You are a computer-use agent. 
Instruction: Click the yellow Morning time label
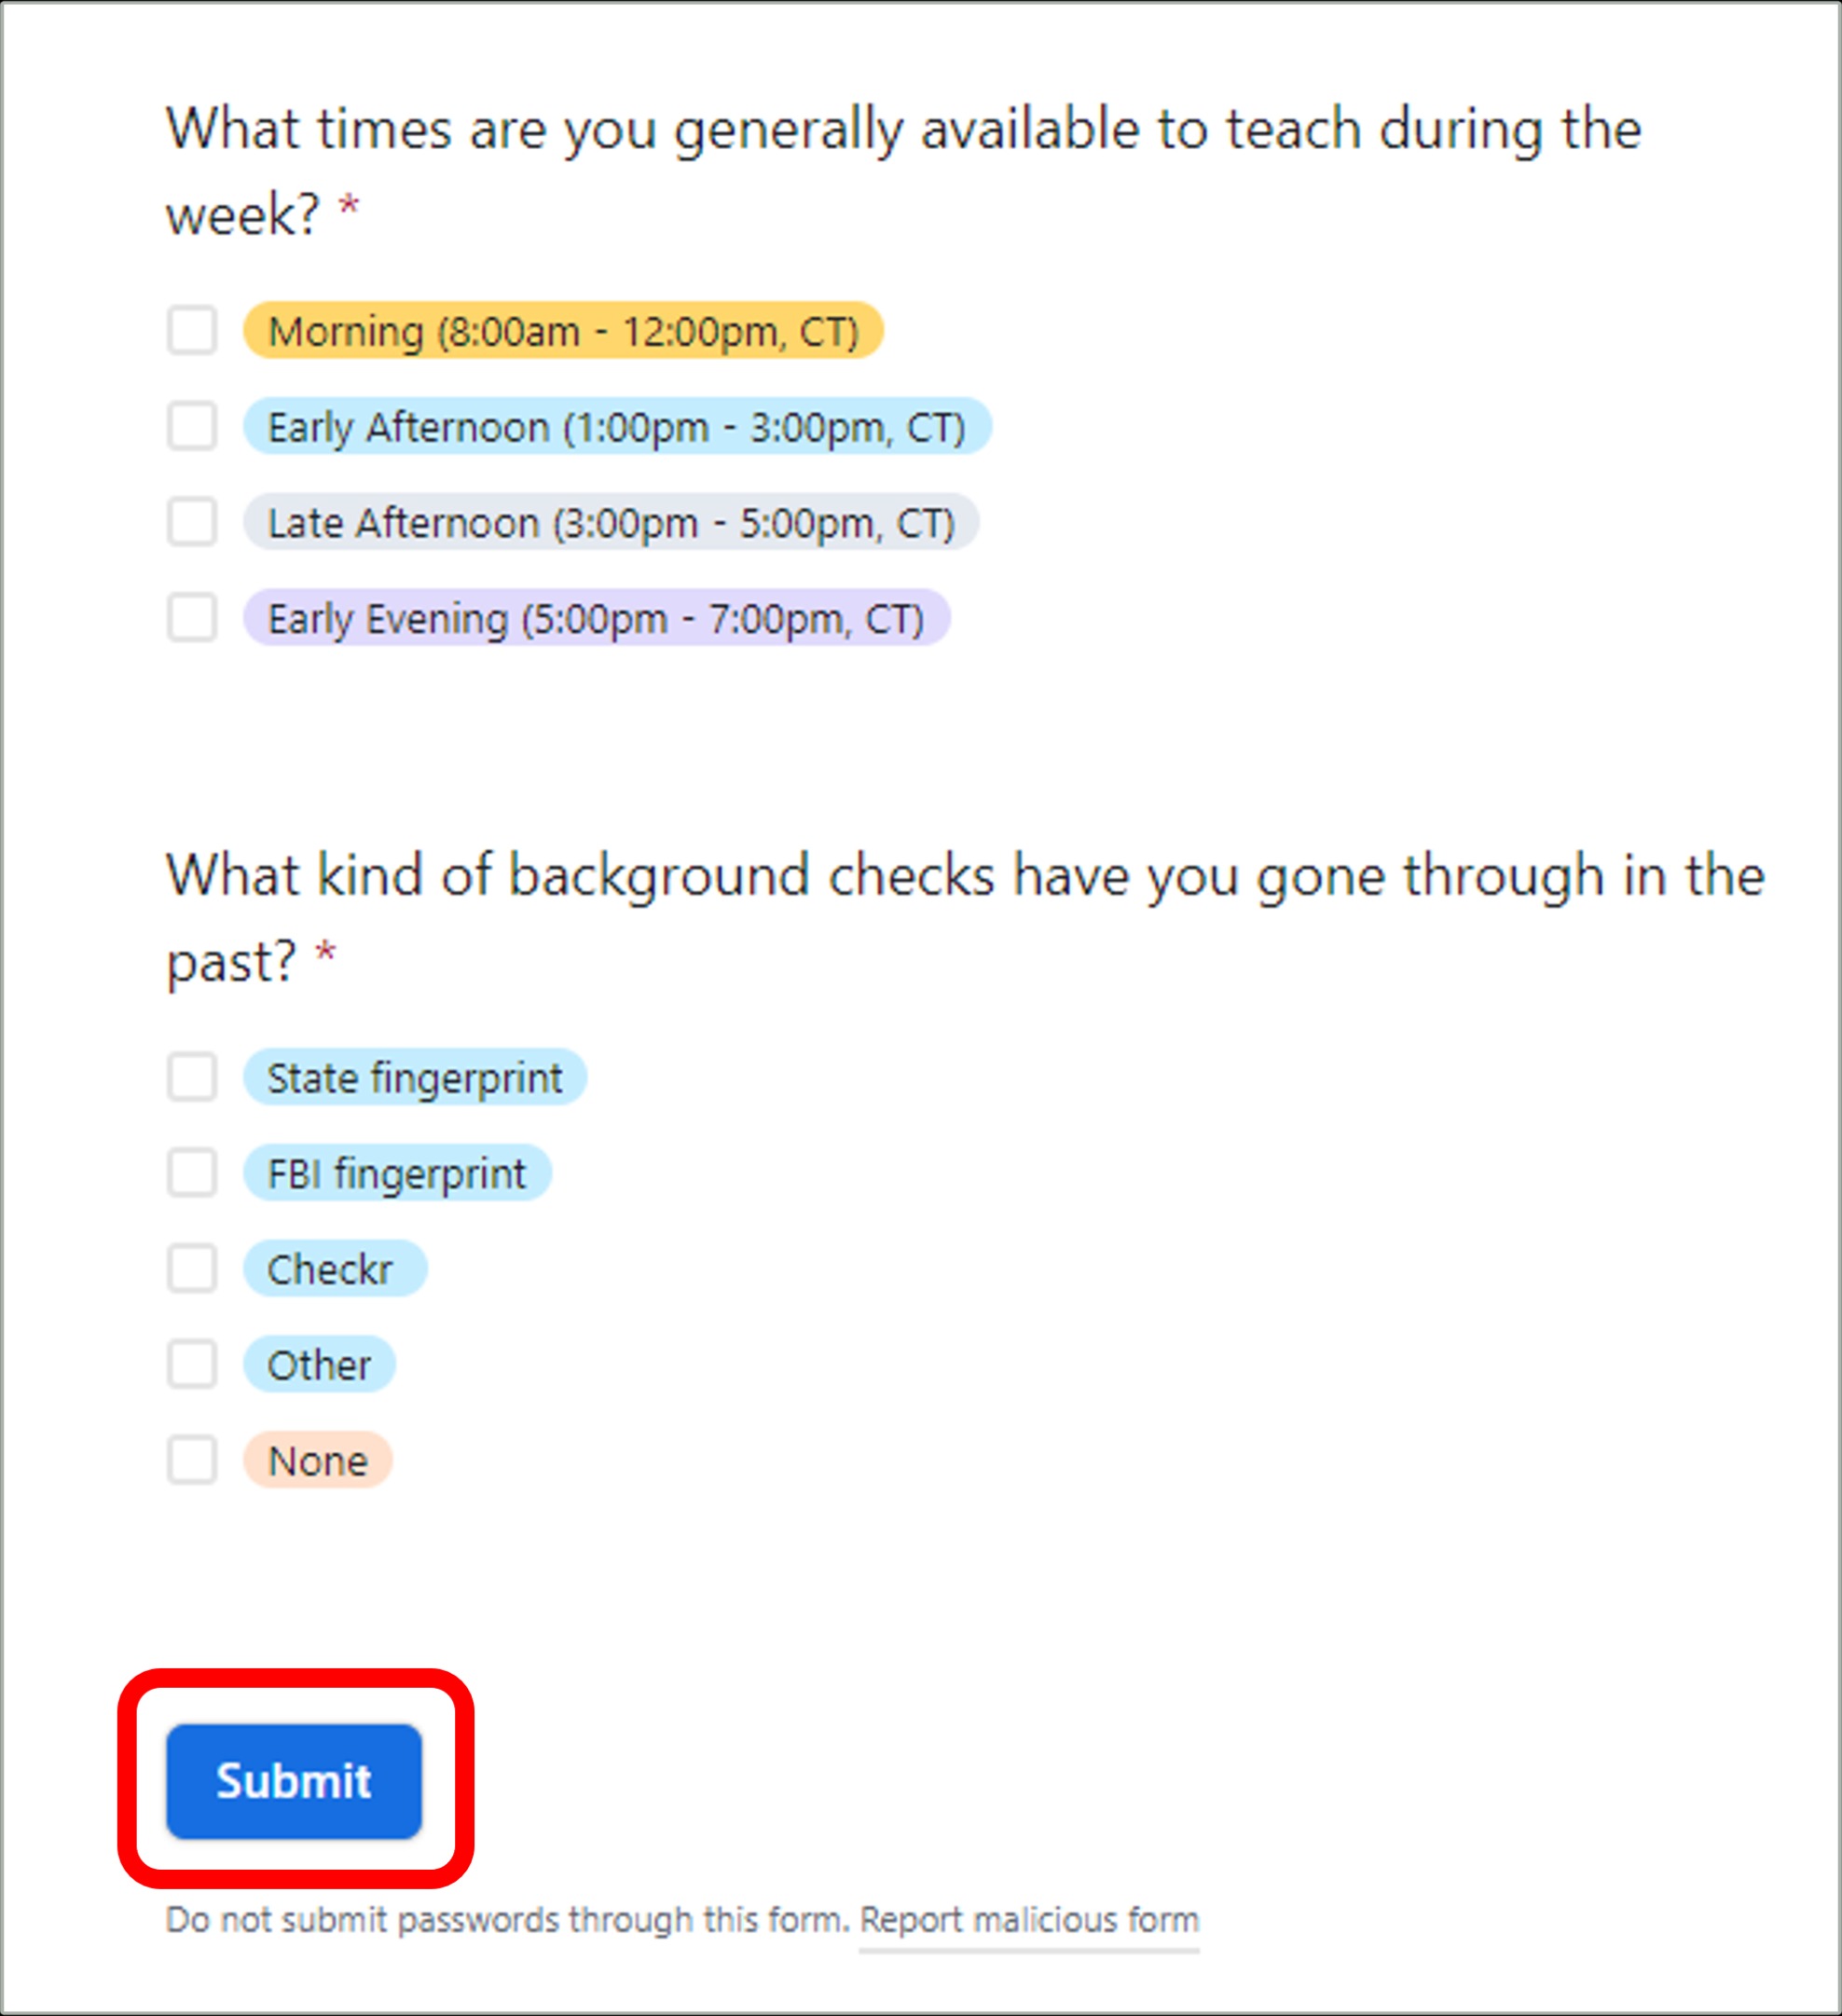[x=563, y=330]
